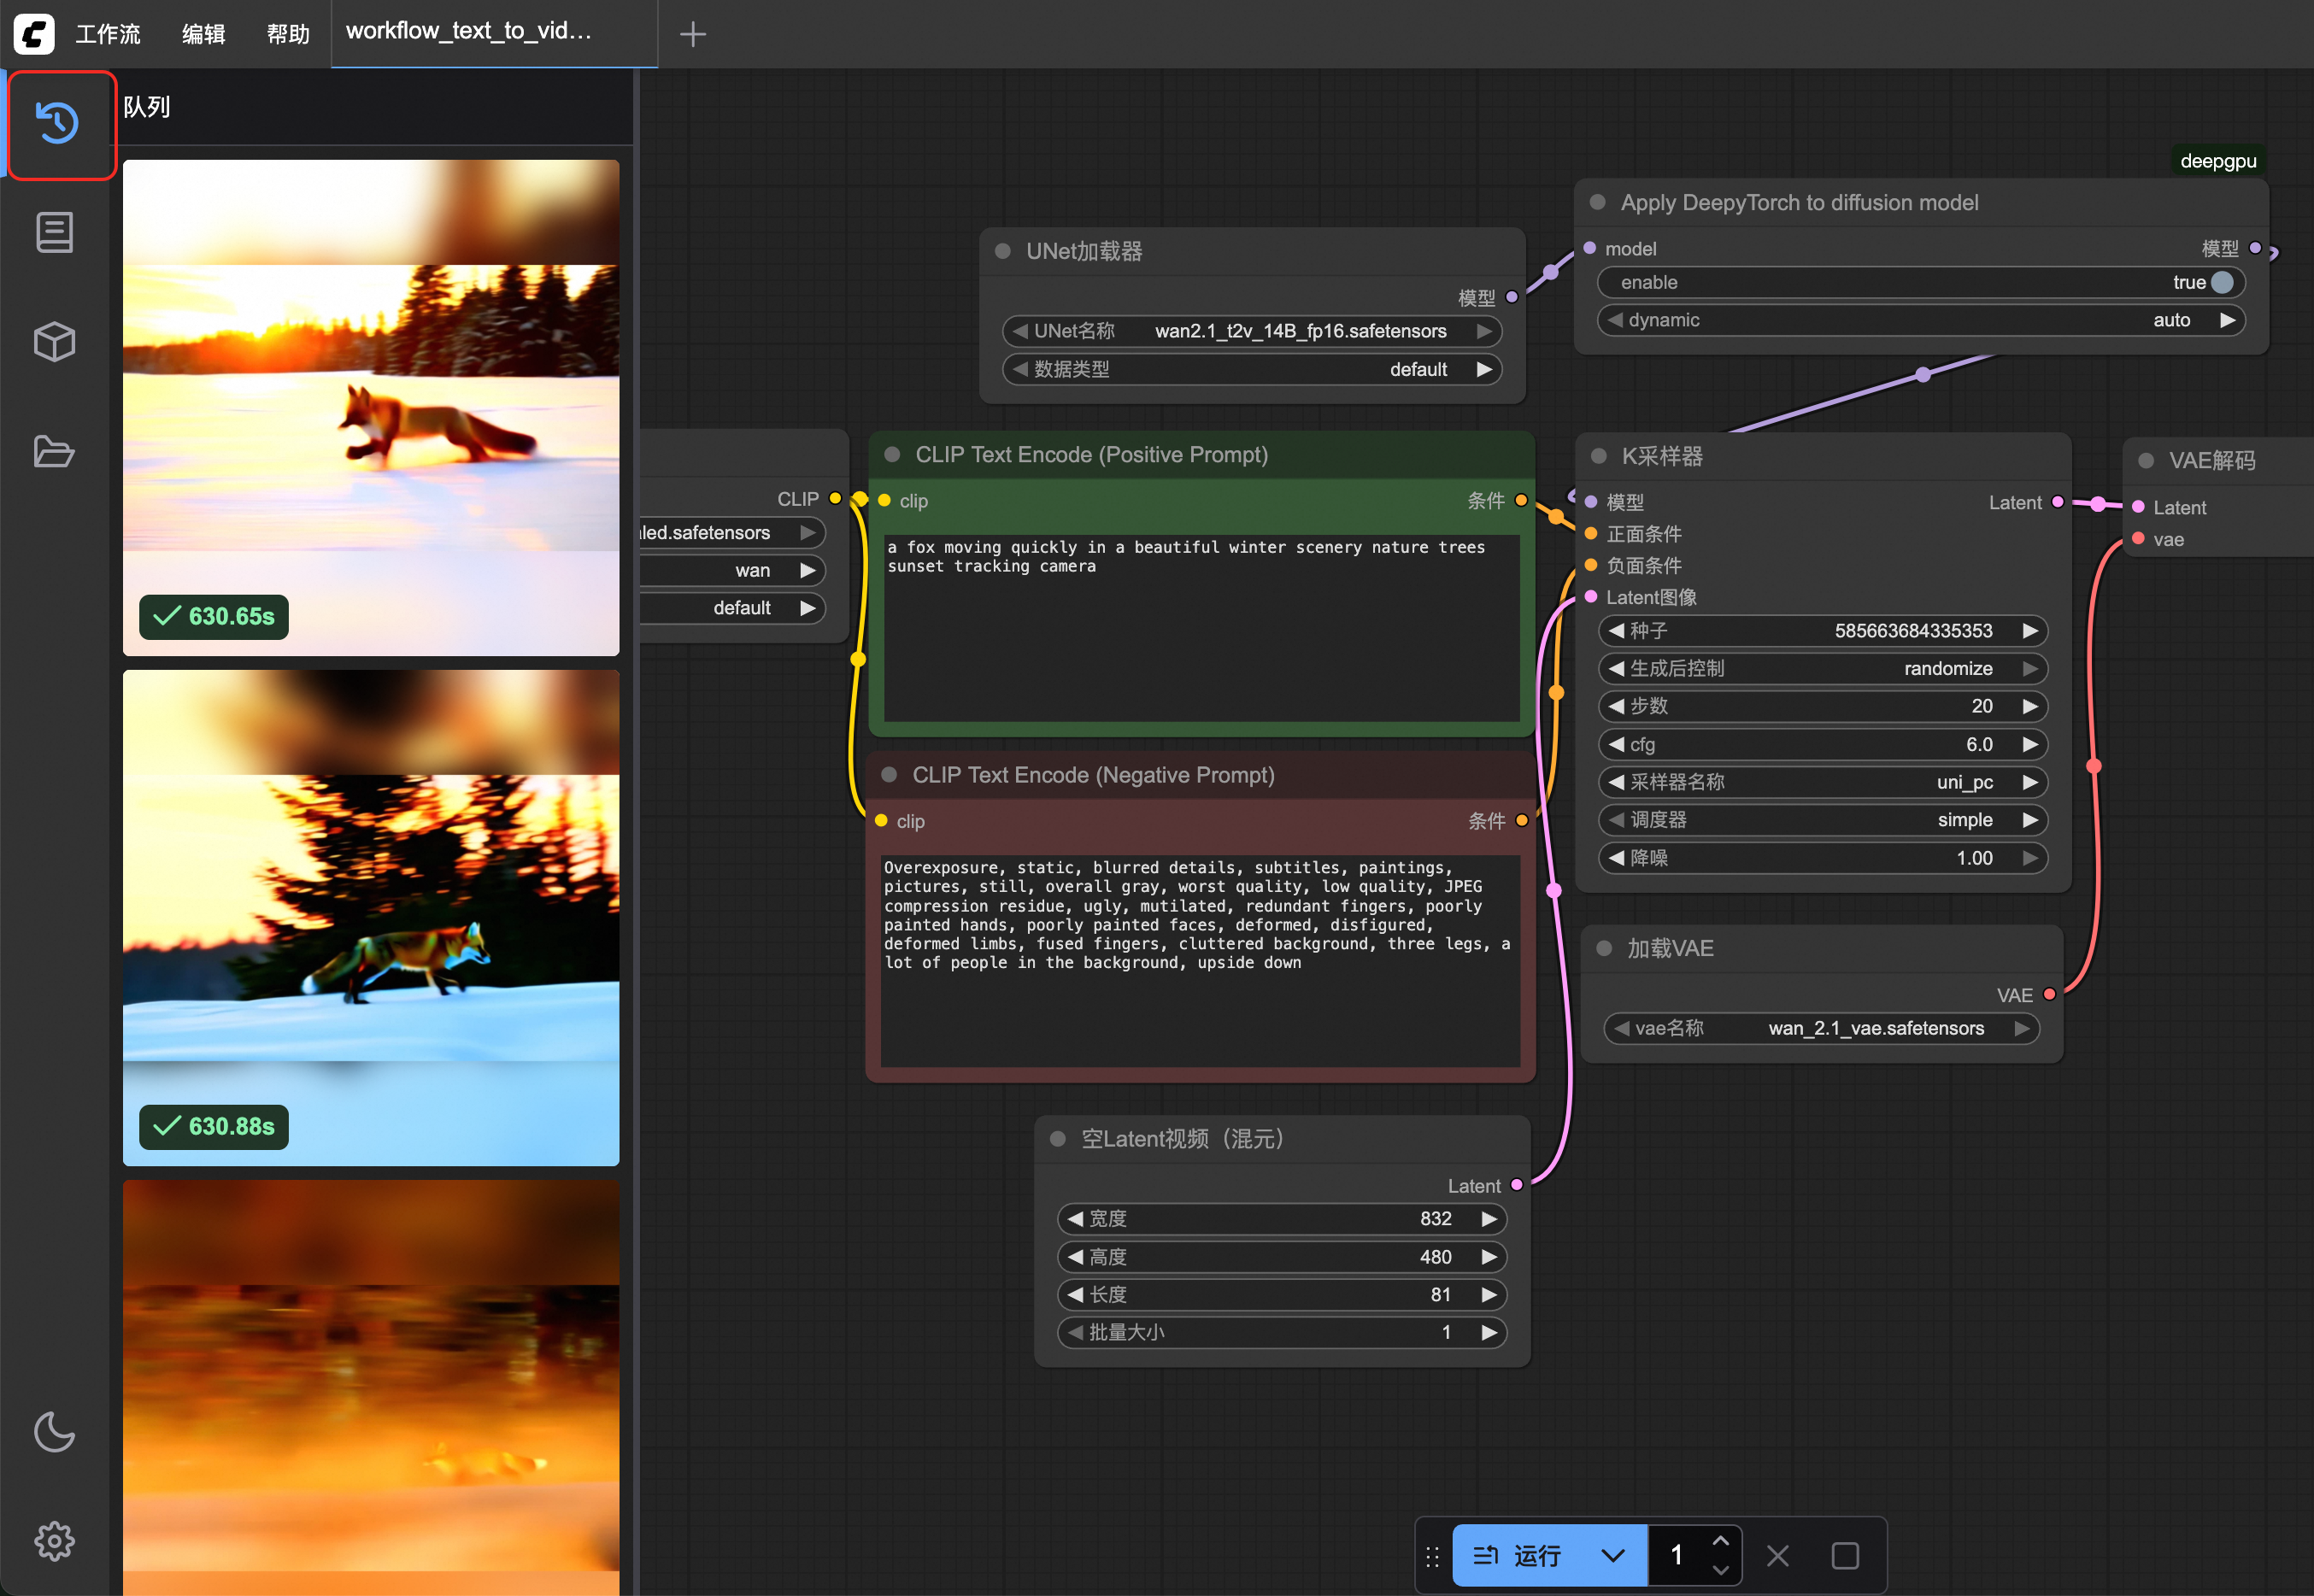Open the 630.88s fox video thumbnail
The width and height of the screenshot is (2314, 1596).
[x=371, y=916]
